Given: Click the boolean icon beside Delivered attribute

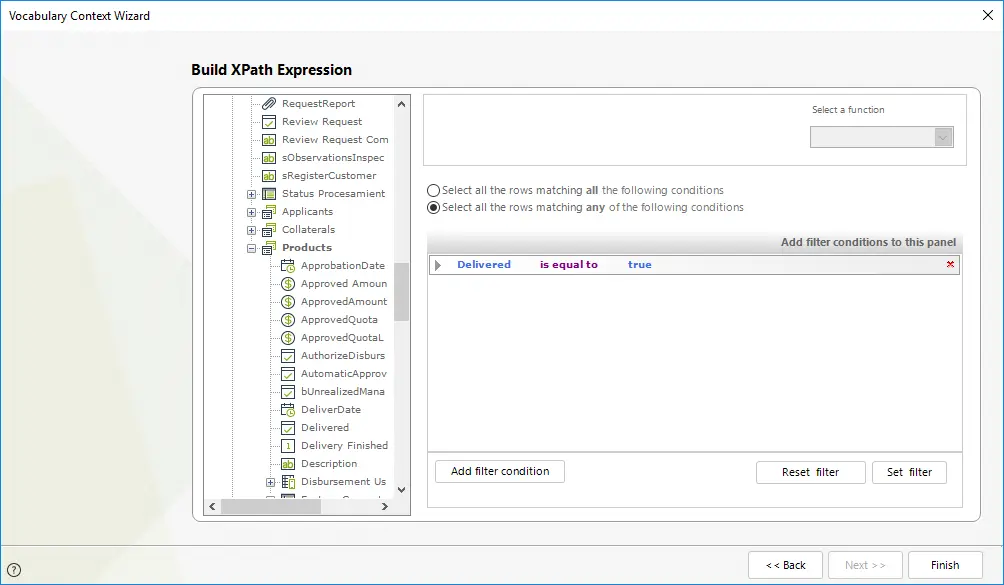Looking at the screenshot, I should click(288, 428).
